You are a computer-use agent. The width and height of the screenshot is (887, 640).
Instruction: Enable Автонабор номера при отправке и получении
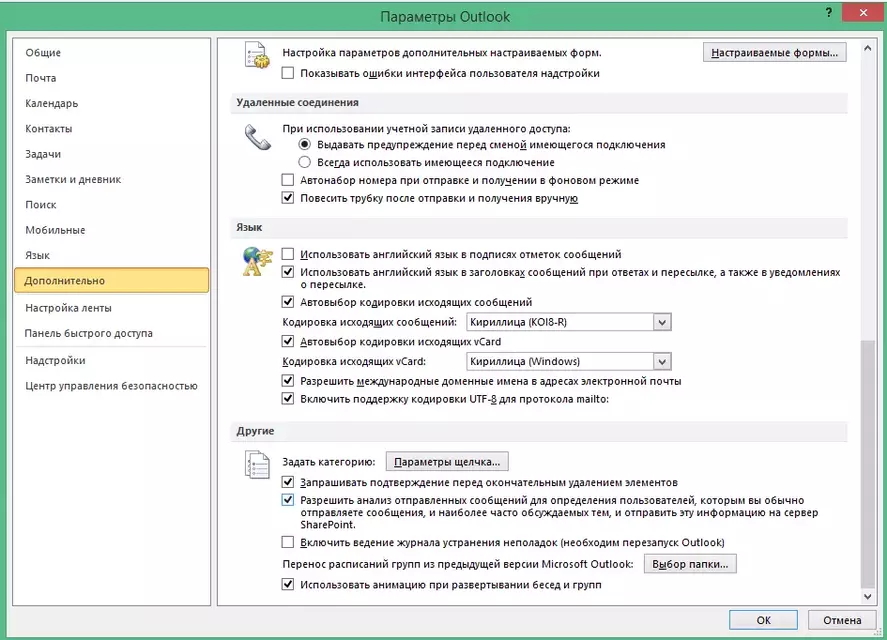[x=288, y=180]
